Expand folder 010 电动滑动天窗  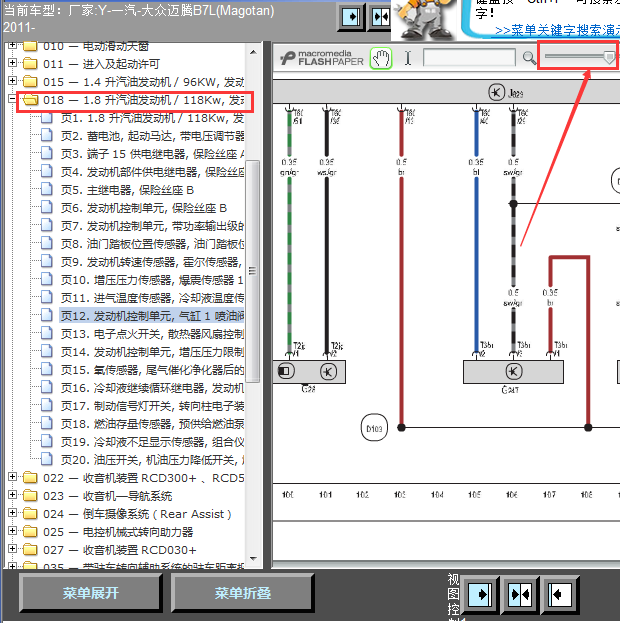[x=12, y=45]
